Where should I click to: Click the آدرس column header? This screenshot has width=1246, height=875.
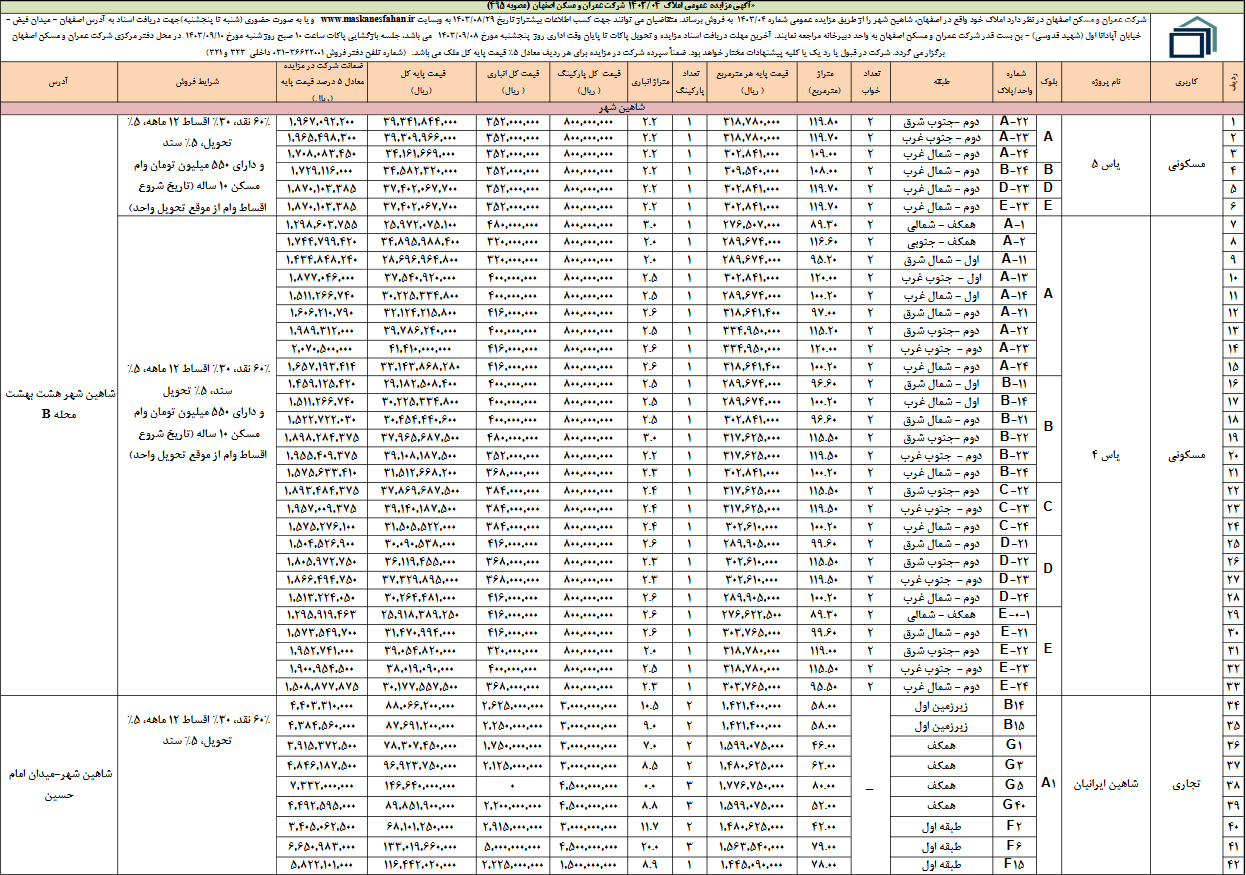[x=61, y=81]
